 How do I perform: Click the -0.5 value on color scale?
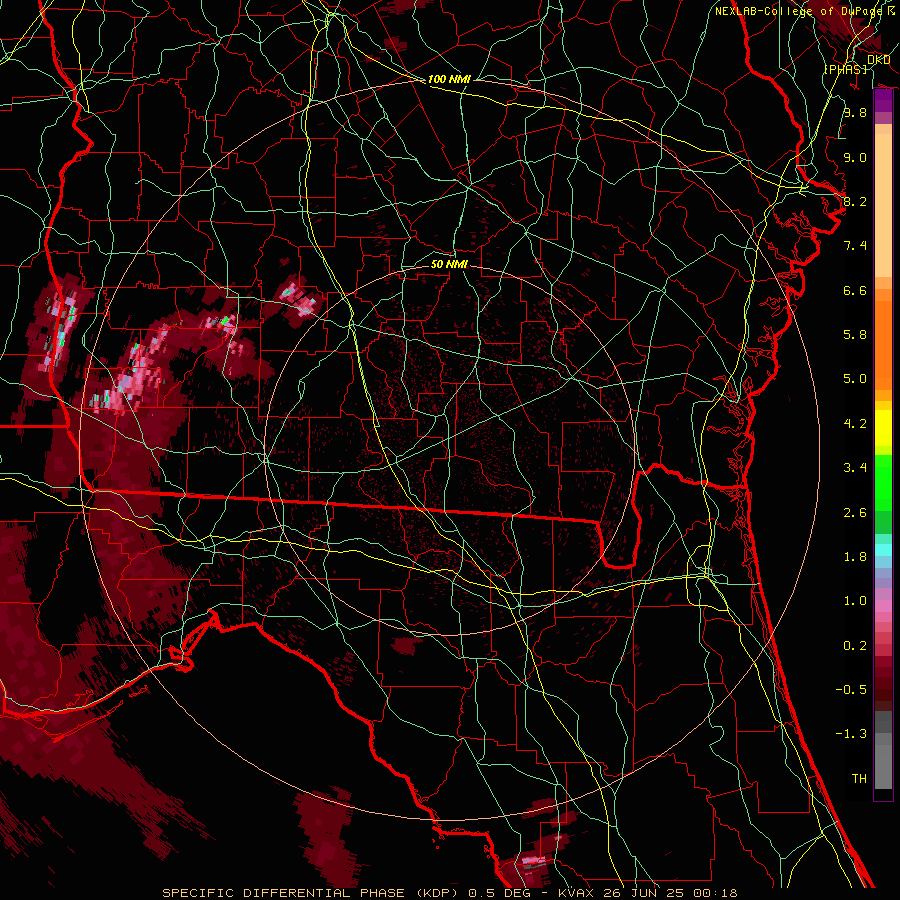[851, 690]
